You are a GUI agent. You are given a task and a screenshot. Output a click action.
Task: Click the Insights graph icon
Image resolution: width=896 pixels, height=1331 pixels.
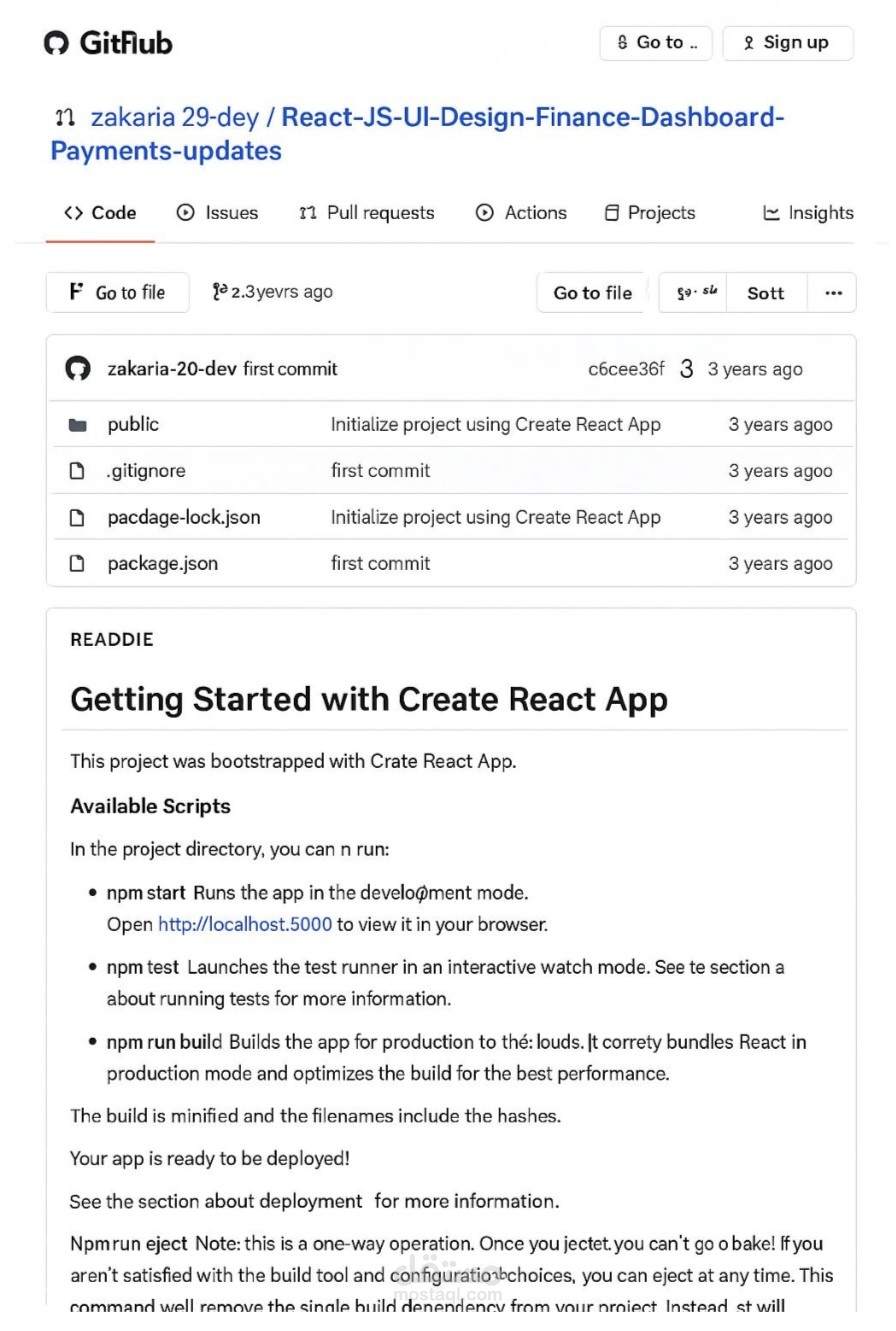click(x=771, y=213)
